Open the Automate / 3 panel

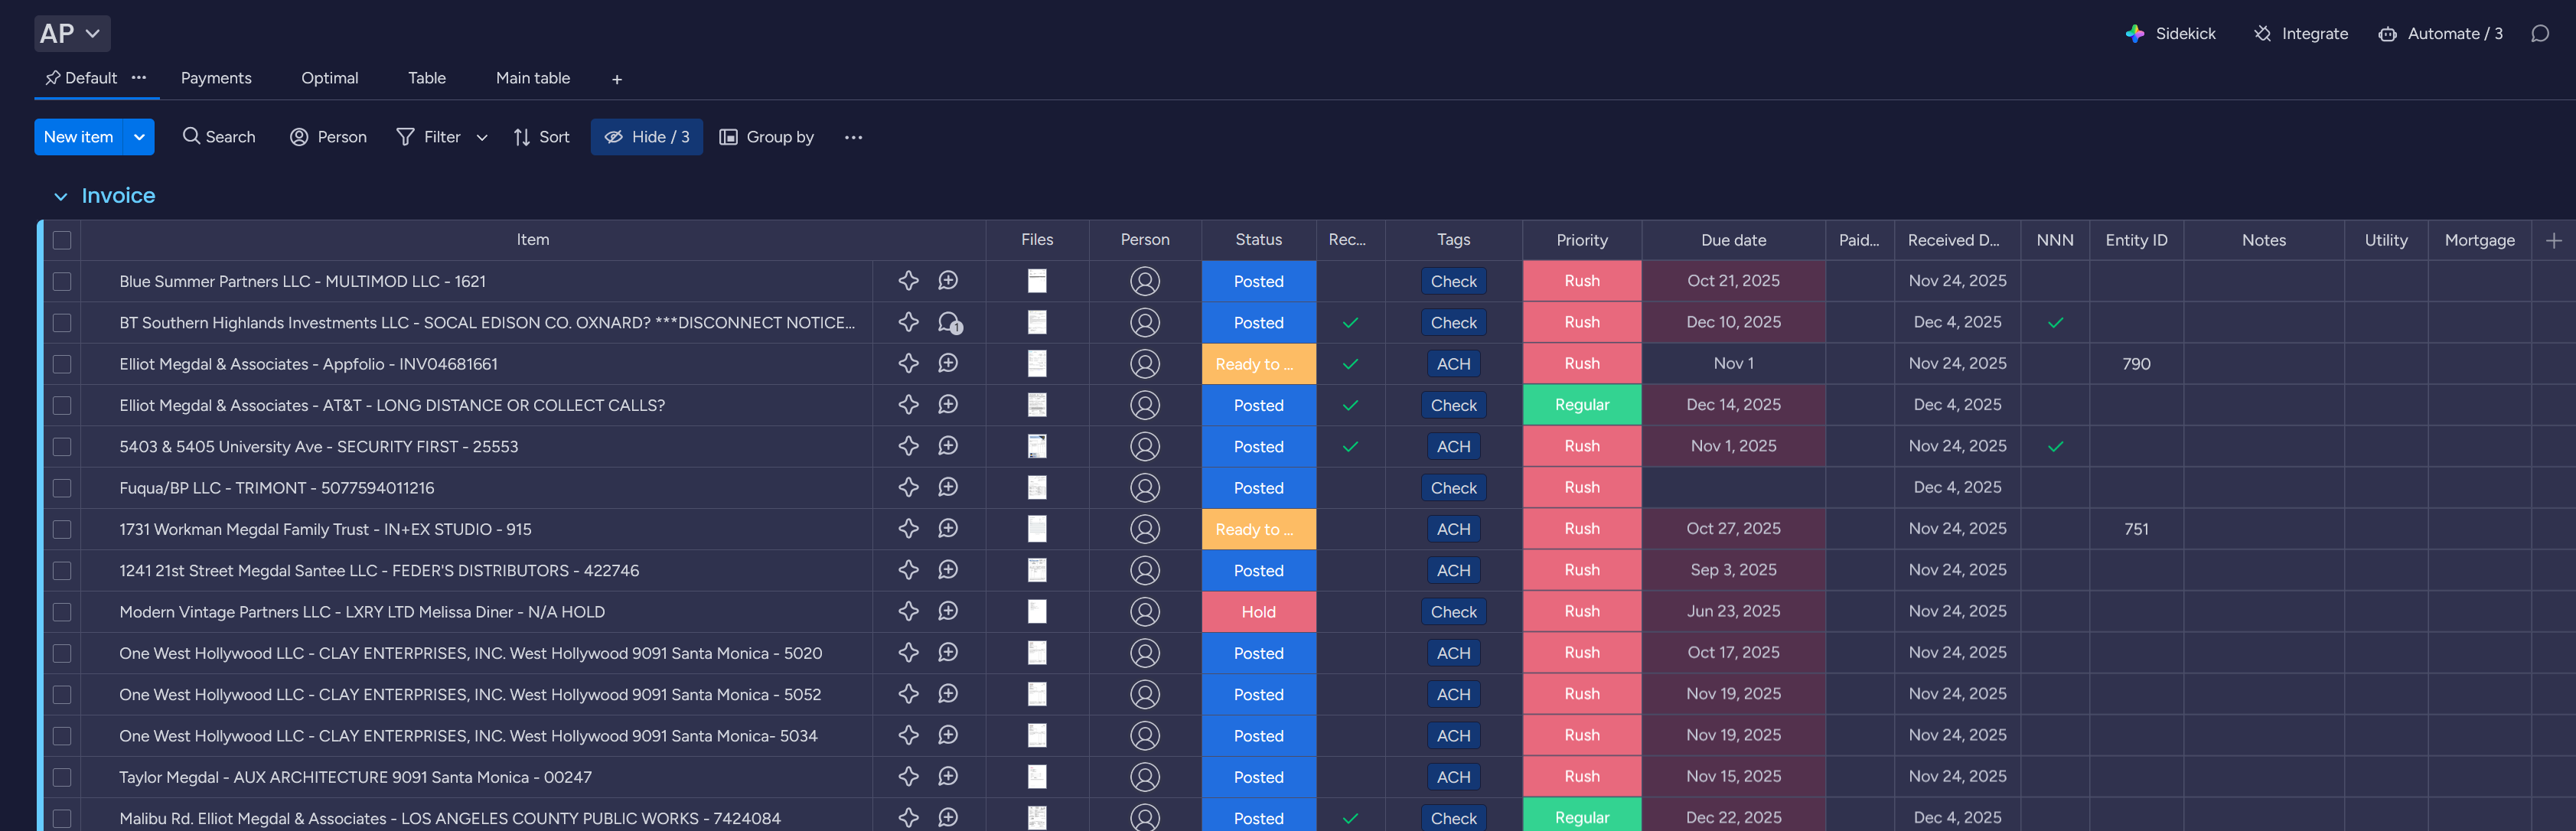click(2440, 33)
